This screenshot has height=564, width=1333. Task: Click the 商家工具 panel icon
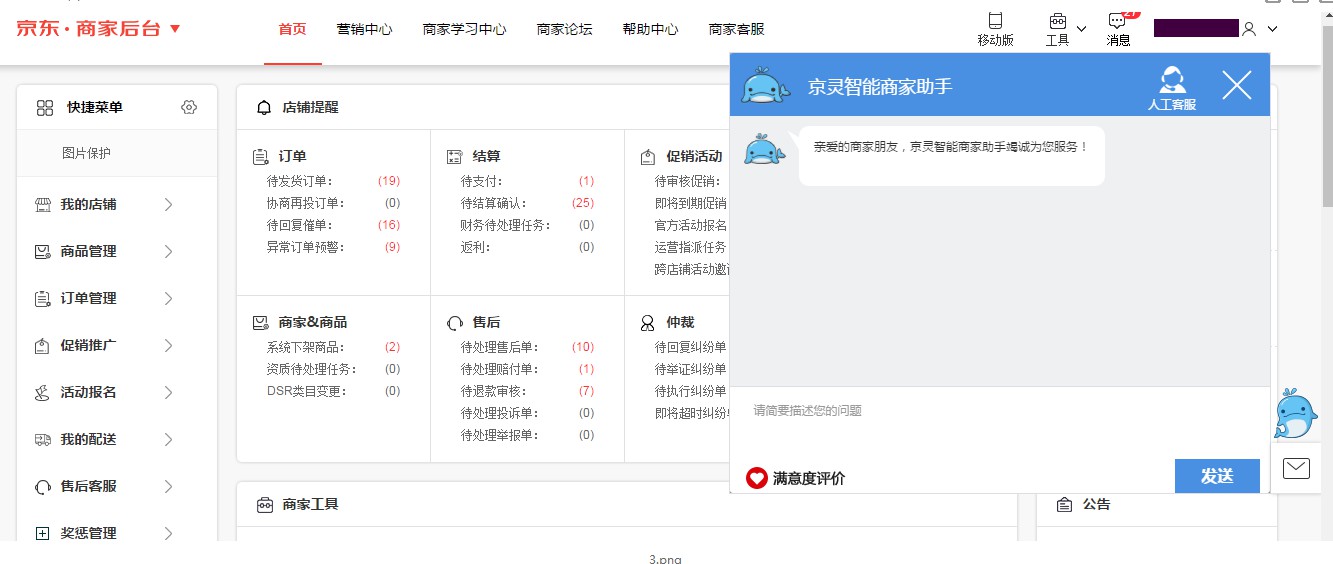(264, 504)
